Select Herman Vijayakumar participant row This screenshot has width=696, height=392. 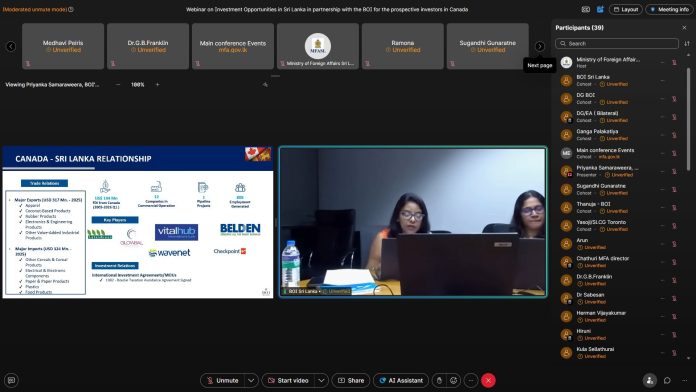point(619,317)
